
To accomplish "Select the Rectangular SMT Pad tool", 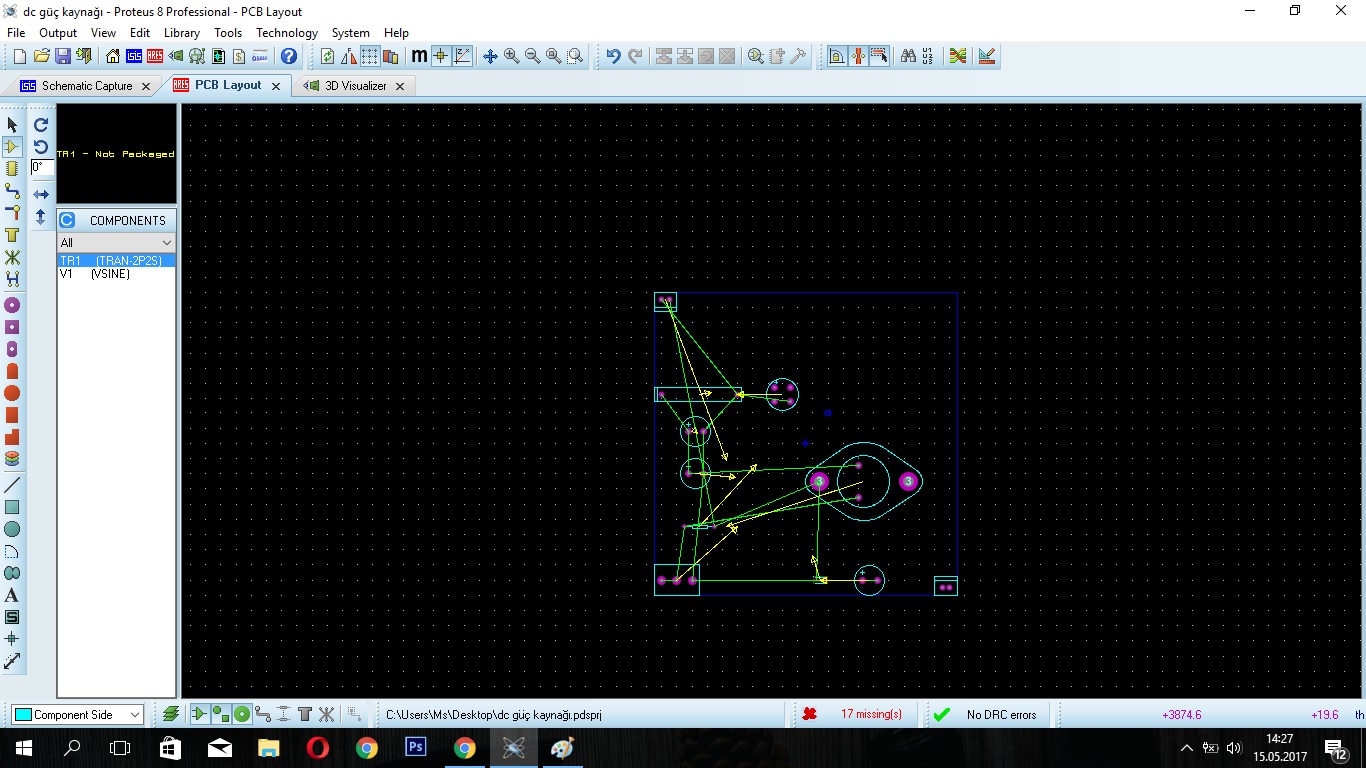I will tap(12, 415).
